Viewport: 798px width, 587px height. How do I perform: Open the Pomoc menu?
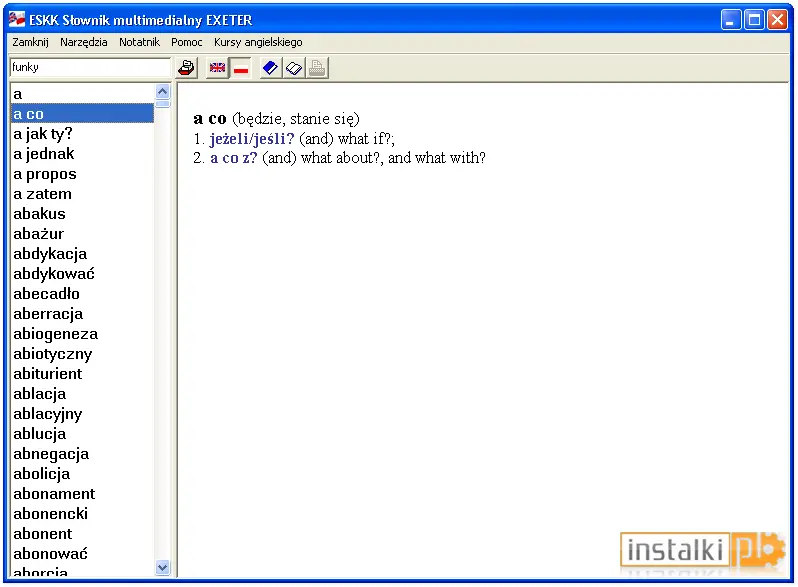[187, 42]
